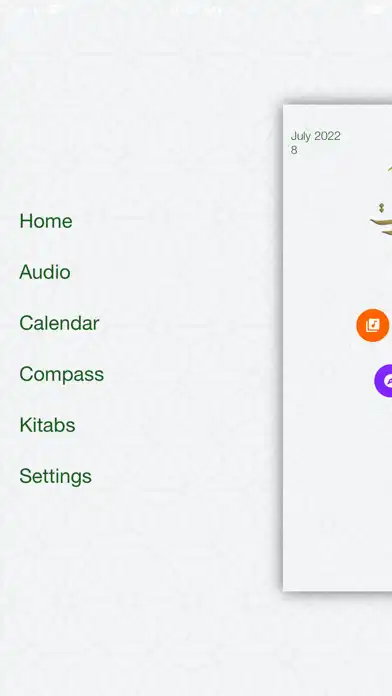Tap the orange music library icon
Screen dimensions: 392x696
point(373,325)
